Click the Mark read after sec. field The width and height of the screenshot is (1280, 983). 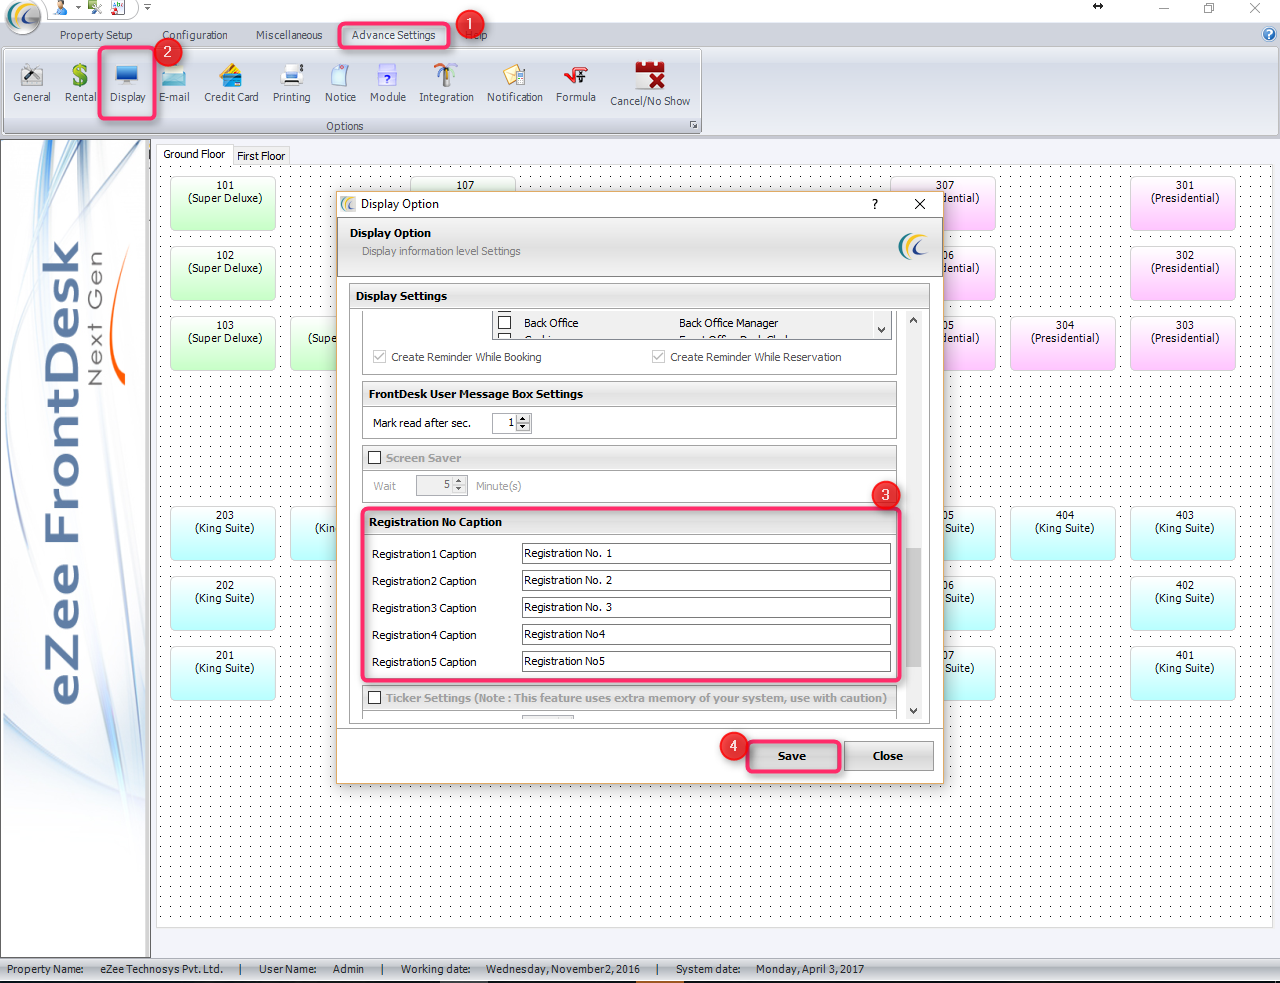click(504, 423)
